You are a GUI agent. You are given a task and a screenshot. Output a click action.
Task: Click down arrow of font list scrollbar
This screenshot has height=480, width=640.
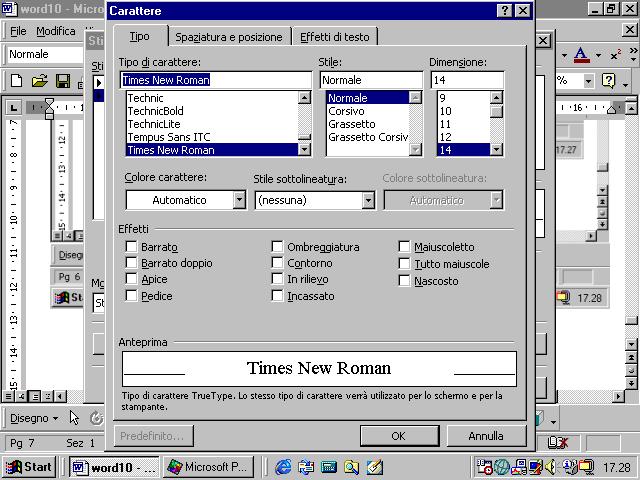point(304,150)
